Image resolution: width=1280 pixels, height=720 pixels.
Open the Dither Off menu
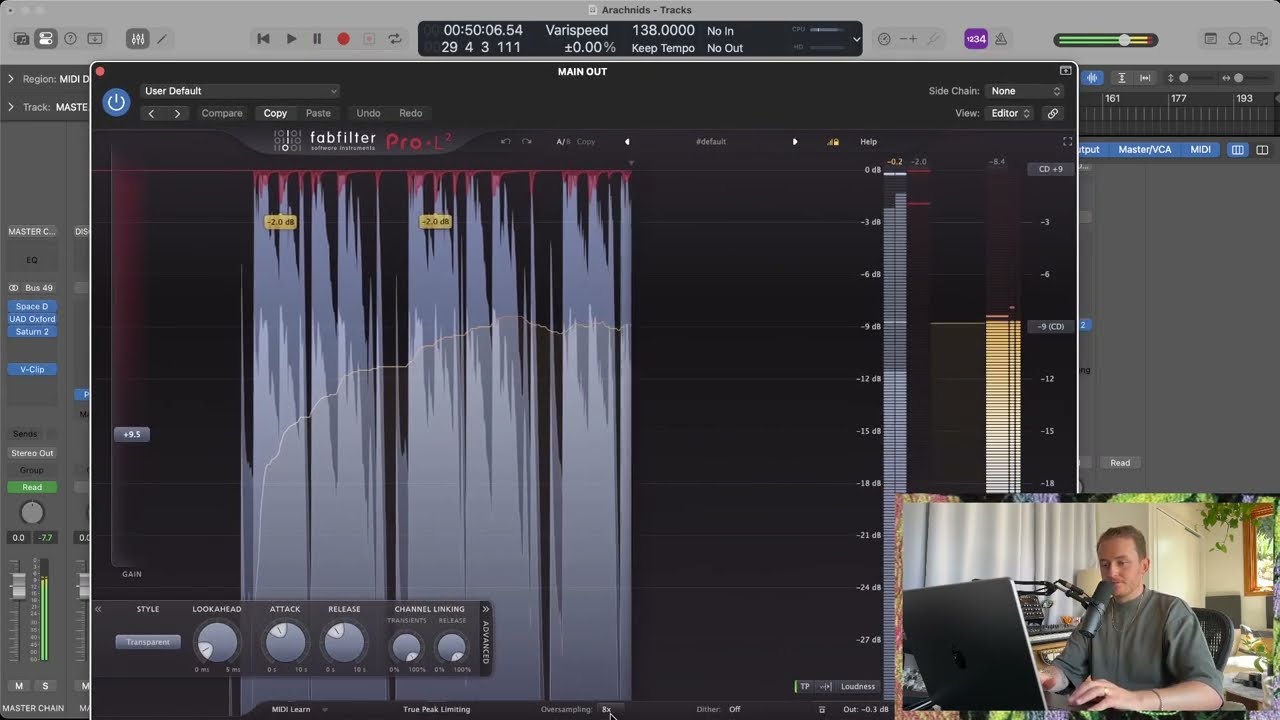coord(735,710)
